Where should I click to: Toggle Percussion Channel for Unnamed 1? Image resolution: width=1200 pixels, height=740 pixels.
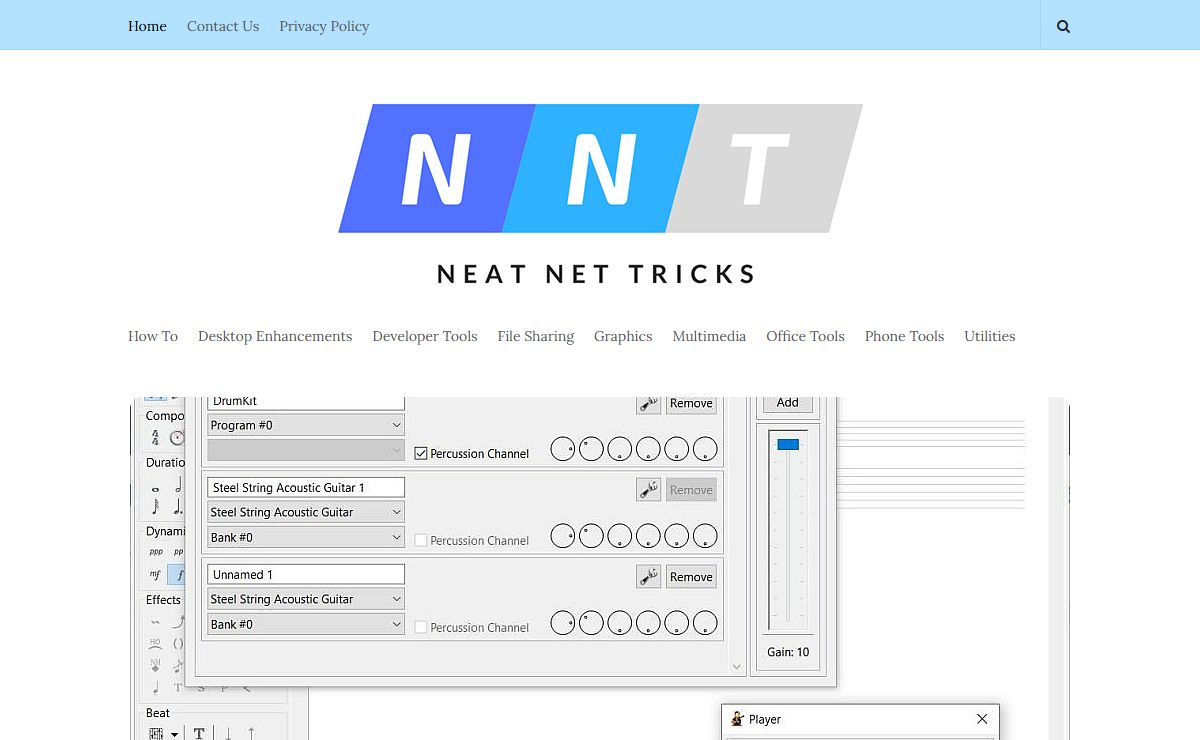pos(421,627)
